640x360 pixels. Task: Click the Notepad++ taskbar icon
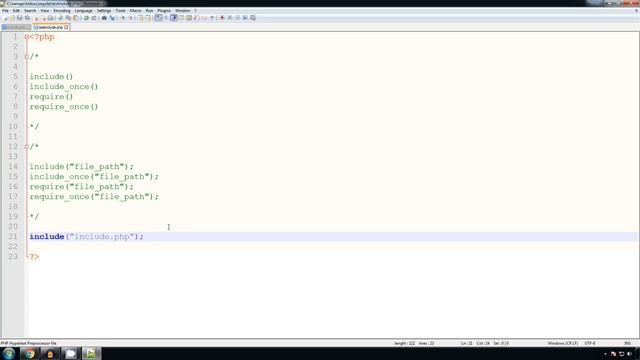pos(91,353)
